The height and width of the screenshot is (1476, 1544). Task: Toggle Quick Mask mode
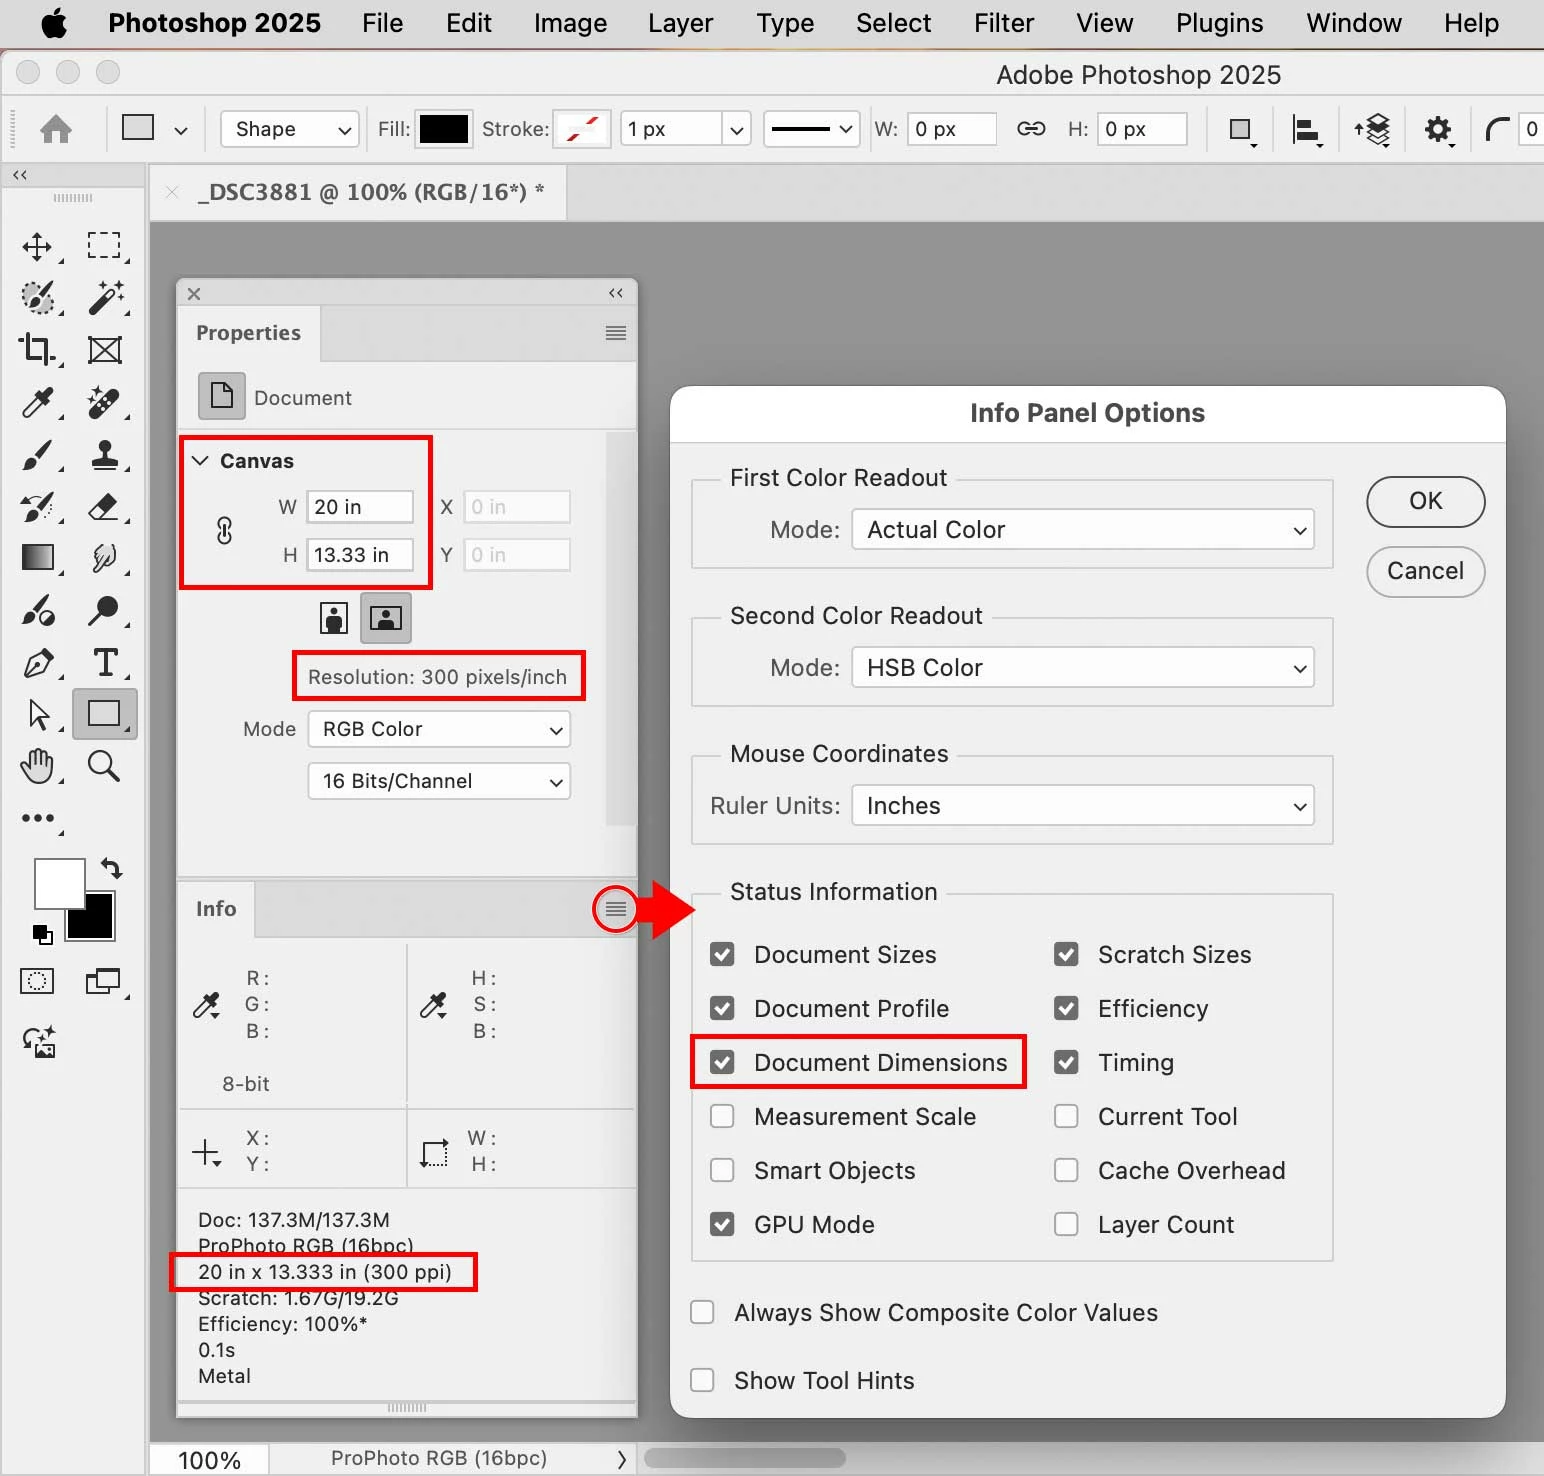(37, 981)
